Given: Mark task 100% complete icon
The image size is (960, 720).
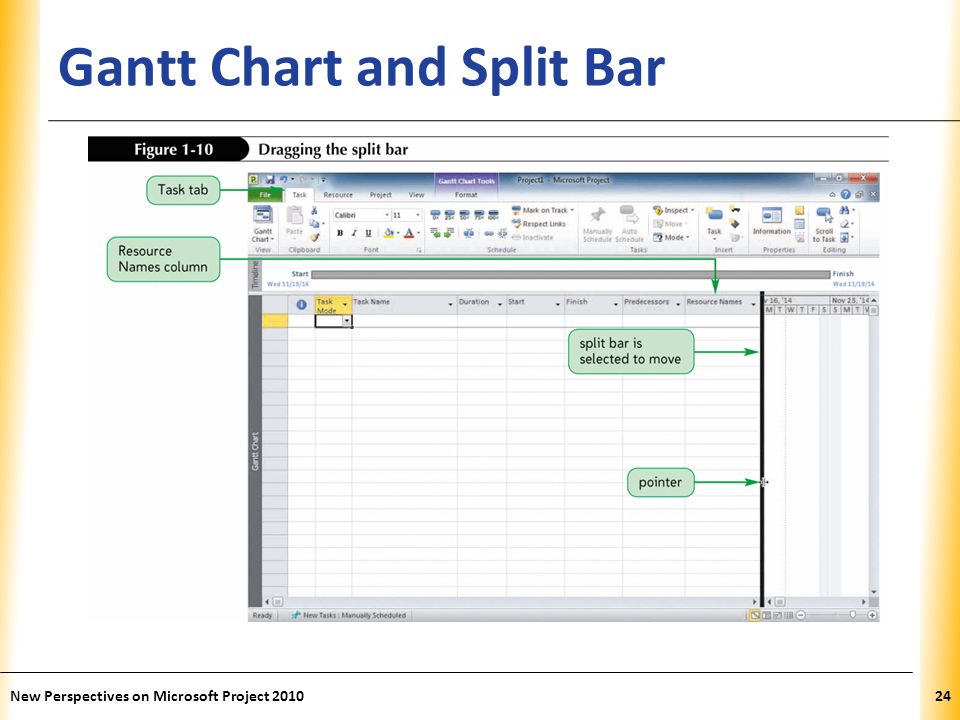Looking at the screenshot, I should [493, 215].
